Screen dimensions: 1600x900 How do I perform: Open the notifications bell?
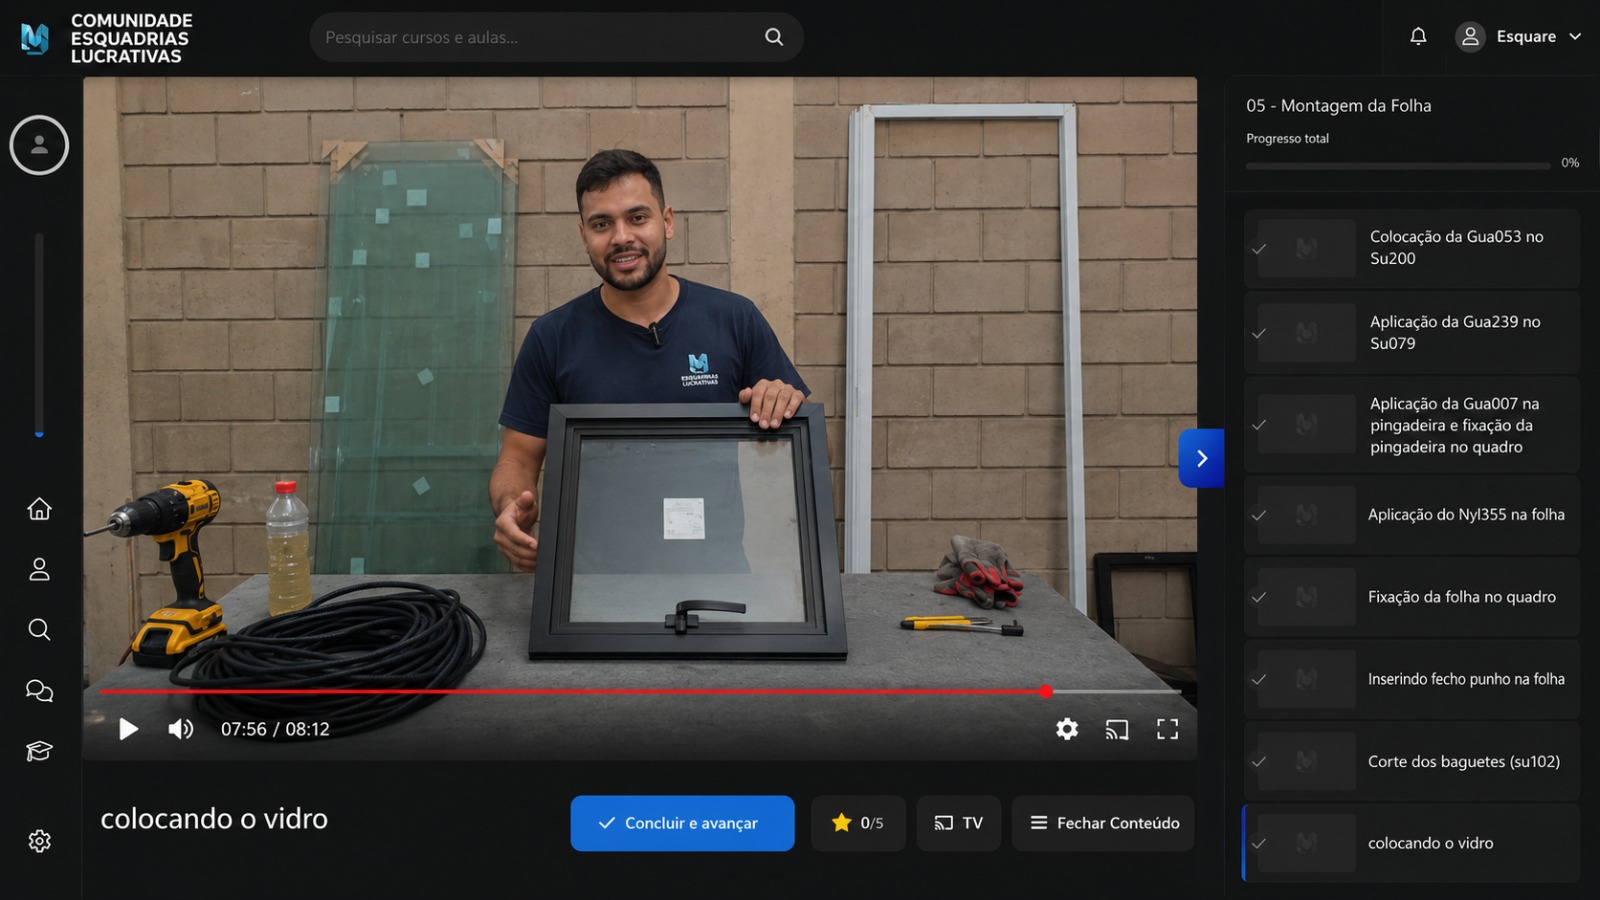[x=1418, y=36]
